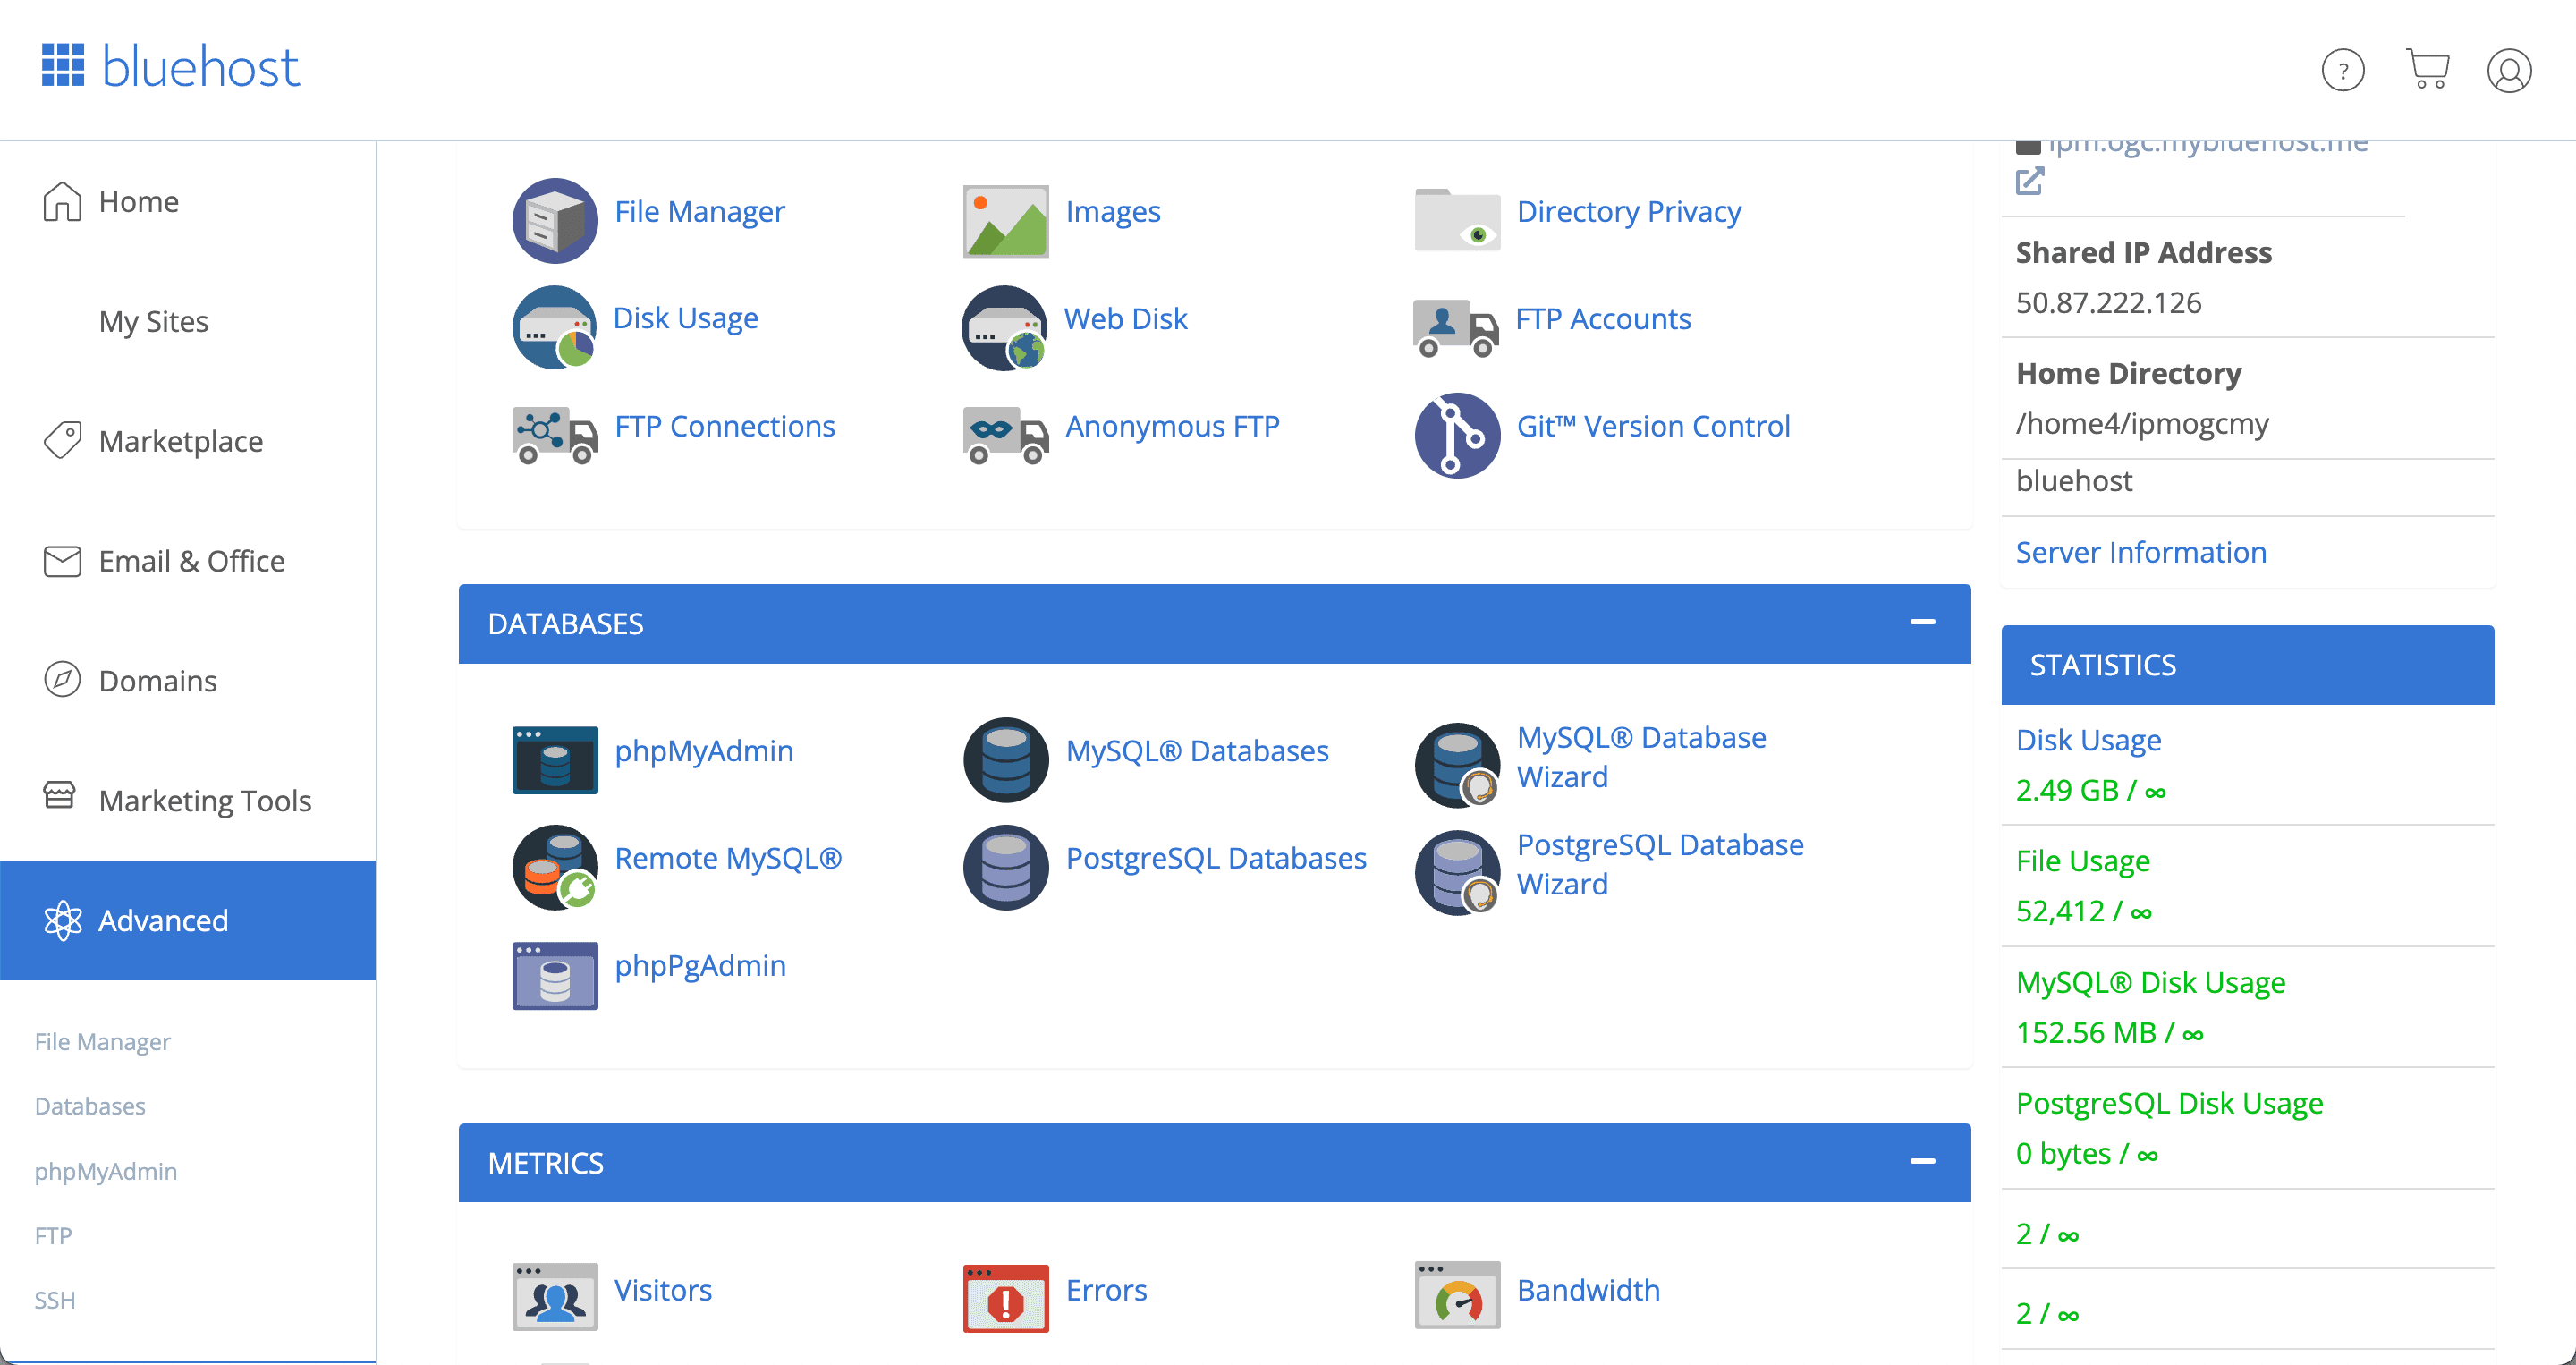Open the FTP Connections text link
2576x1365 pixels.
[724, 426]
